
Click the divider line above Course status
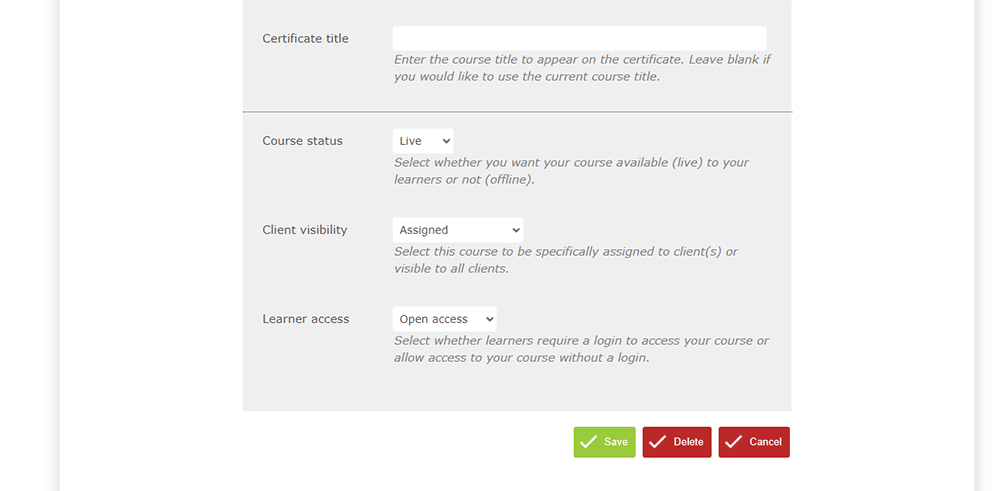point(516,112)
